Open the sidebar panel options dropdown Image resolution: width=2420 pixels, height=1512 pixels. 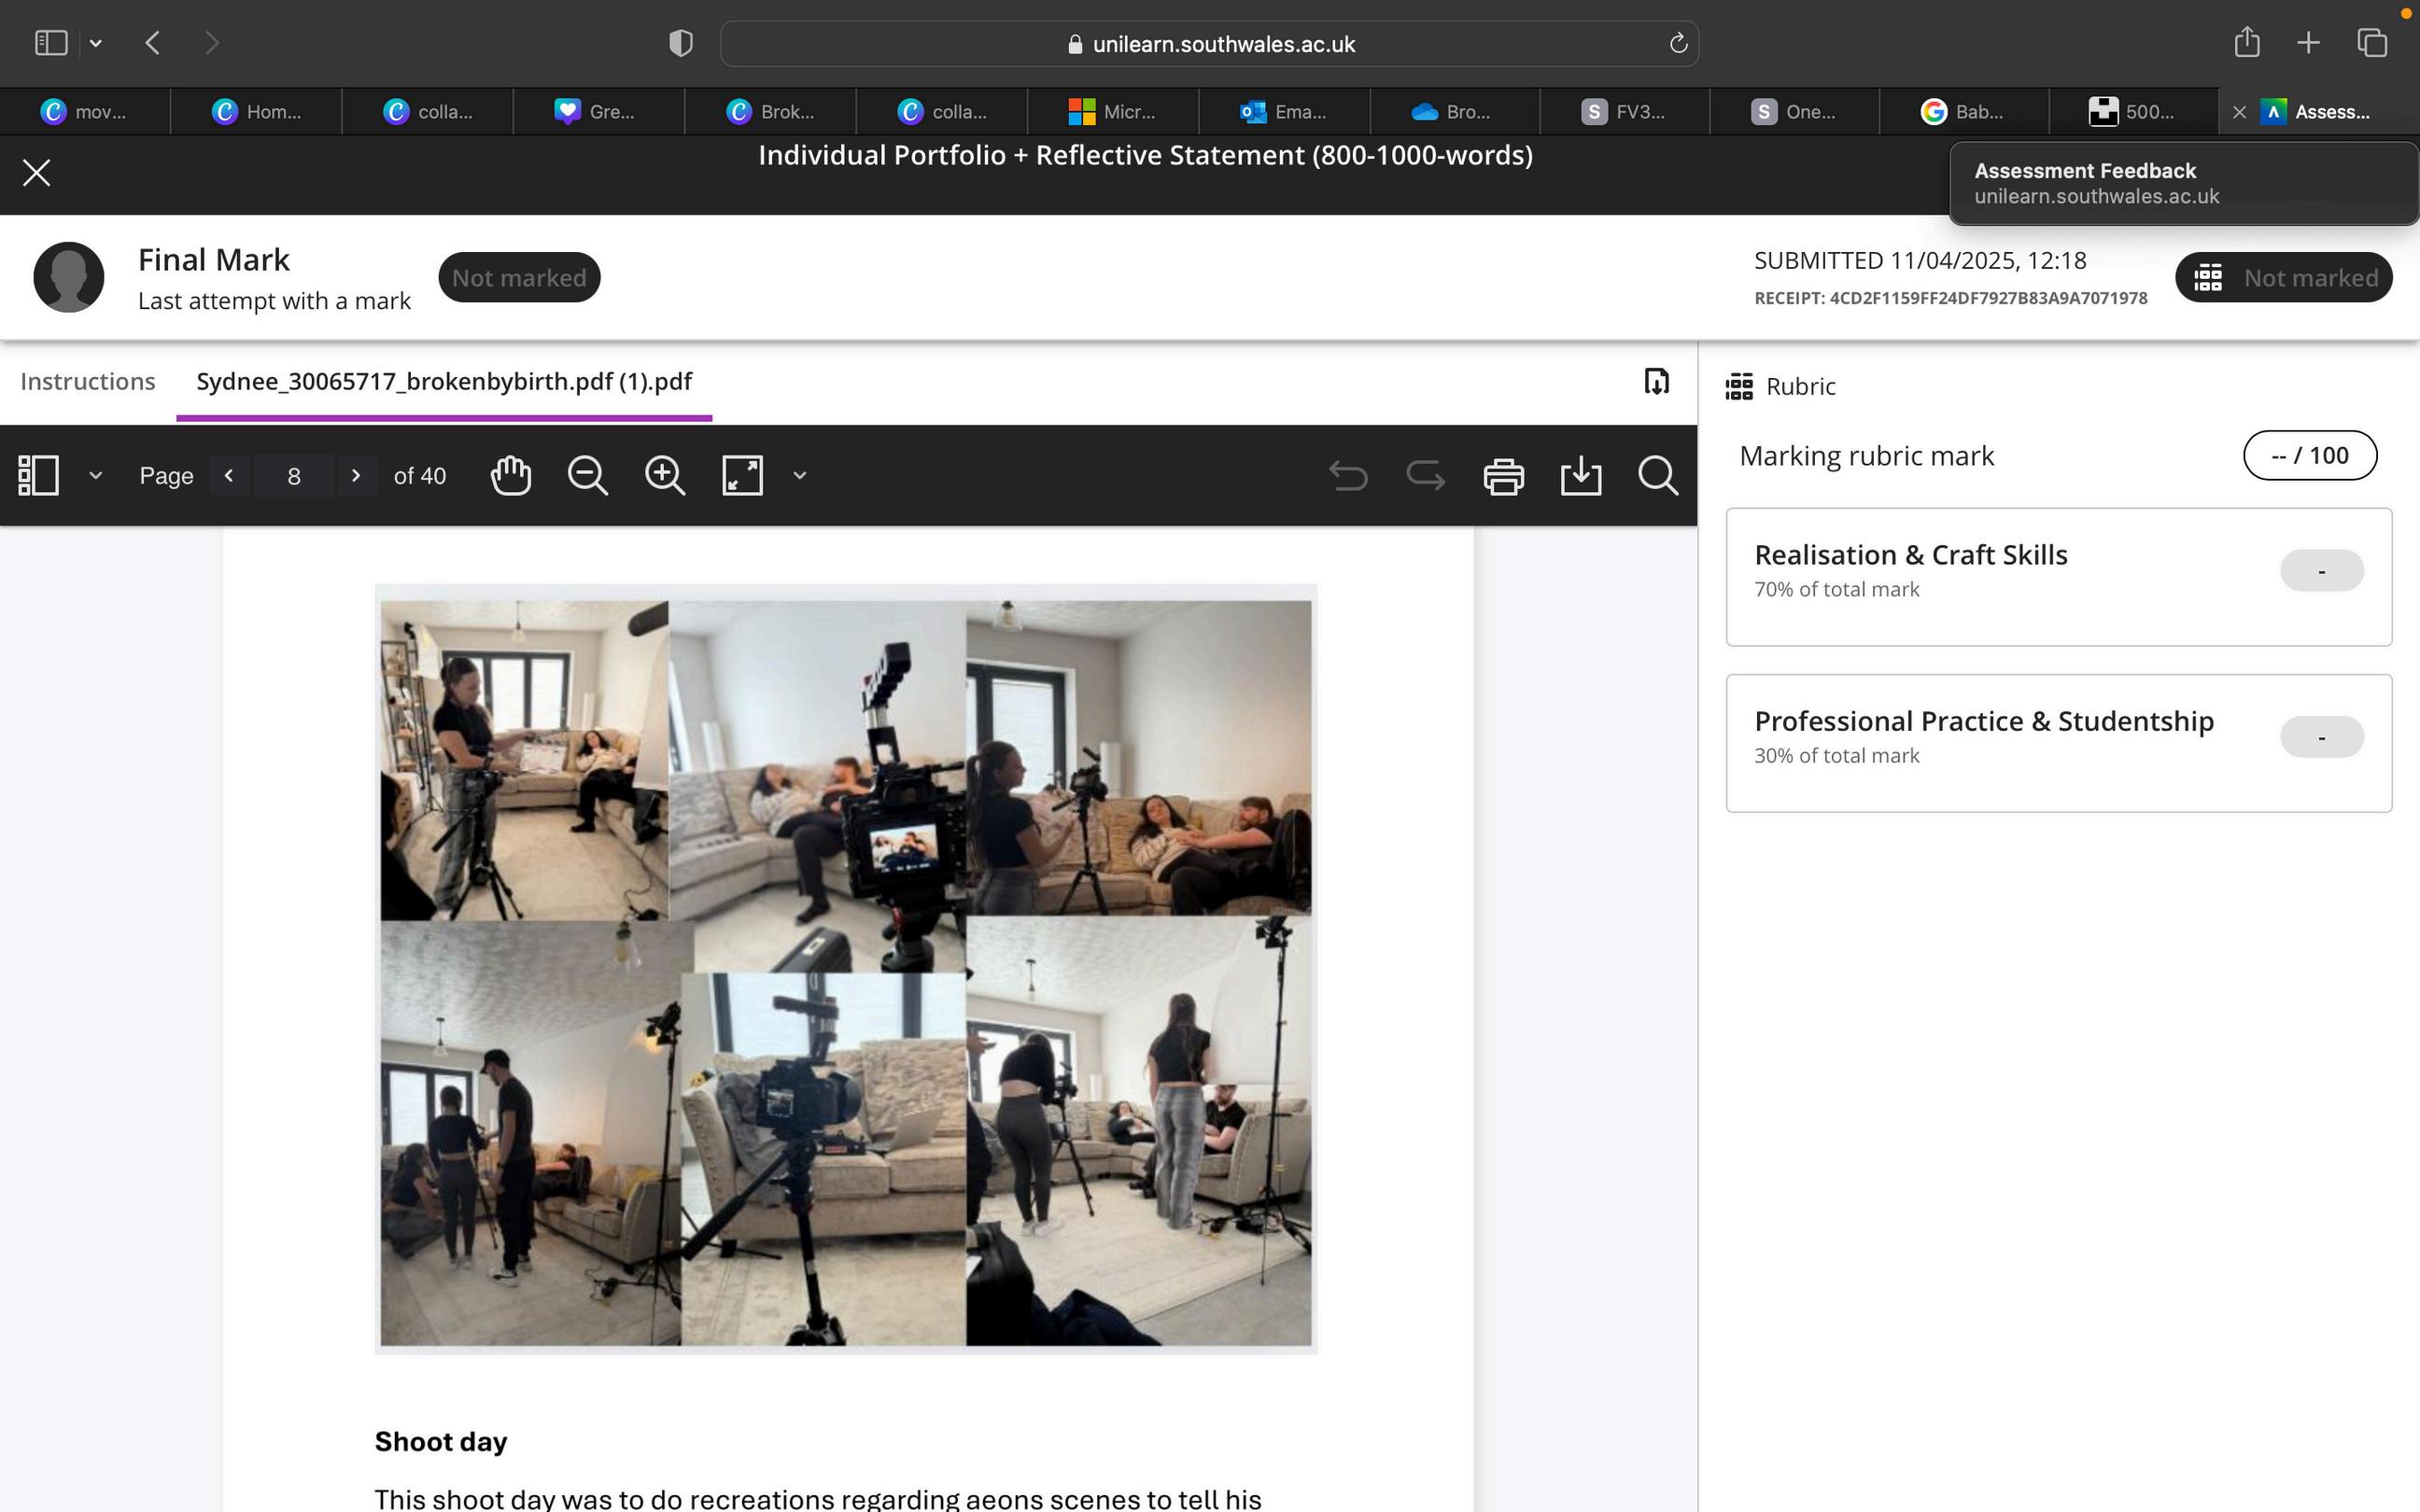96,476
